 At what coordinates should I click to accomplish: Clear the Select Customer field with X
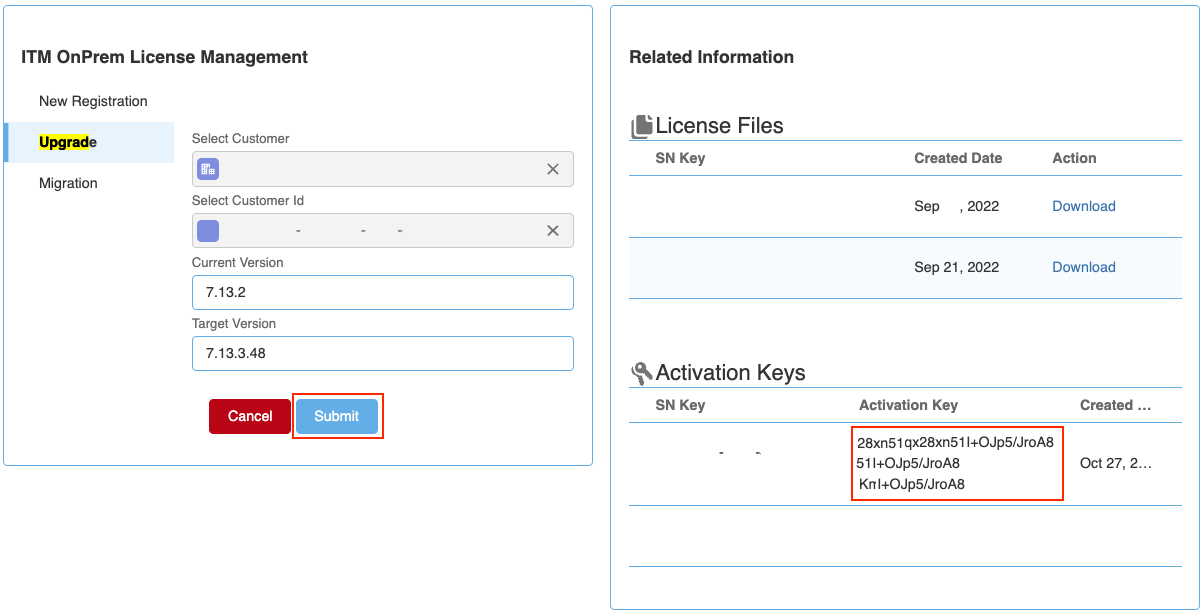552,170
